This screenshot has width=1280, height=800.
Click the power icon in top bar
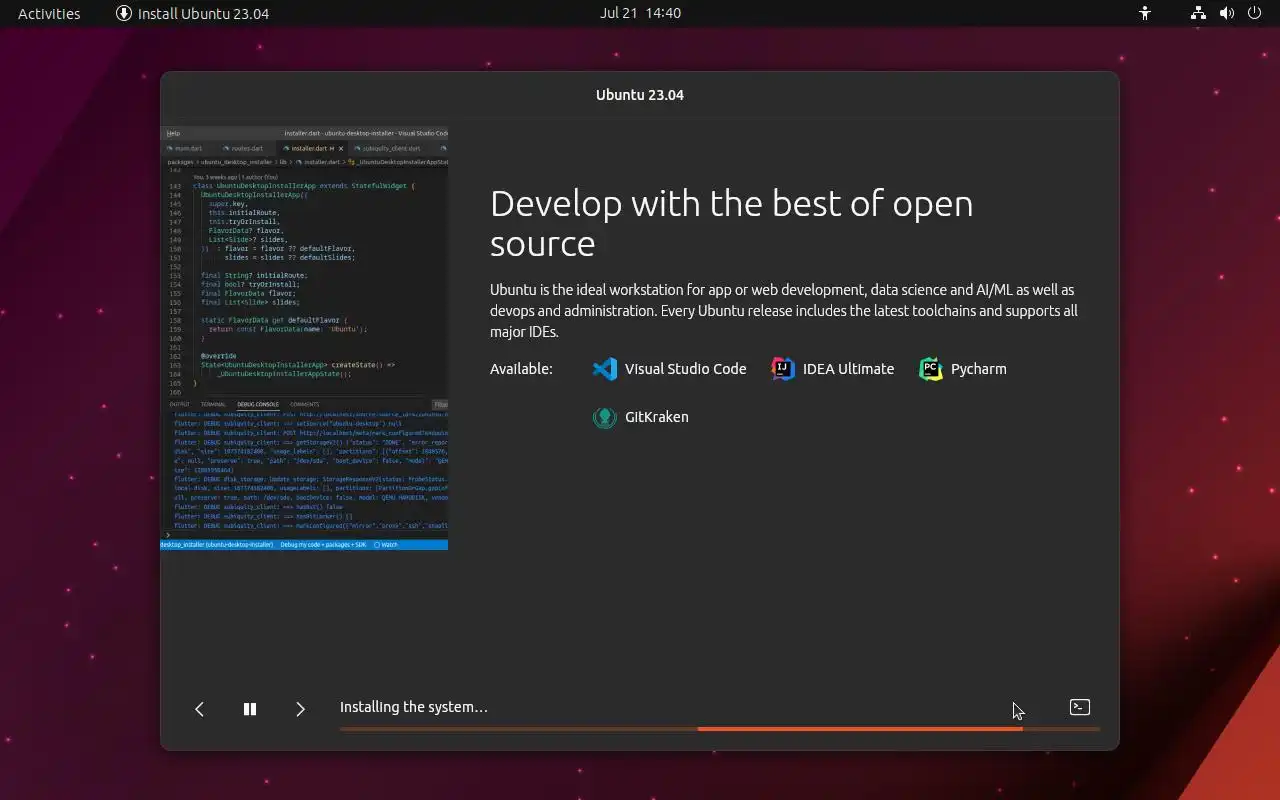[x=1255, y=13]
